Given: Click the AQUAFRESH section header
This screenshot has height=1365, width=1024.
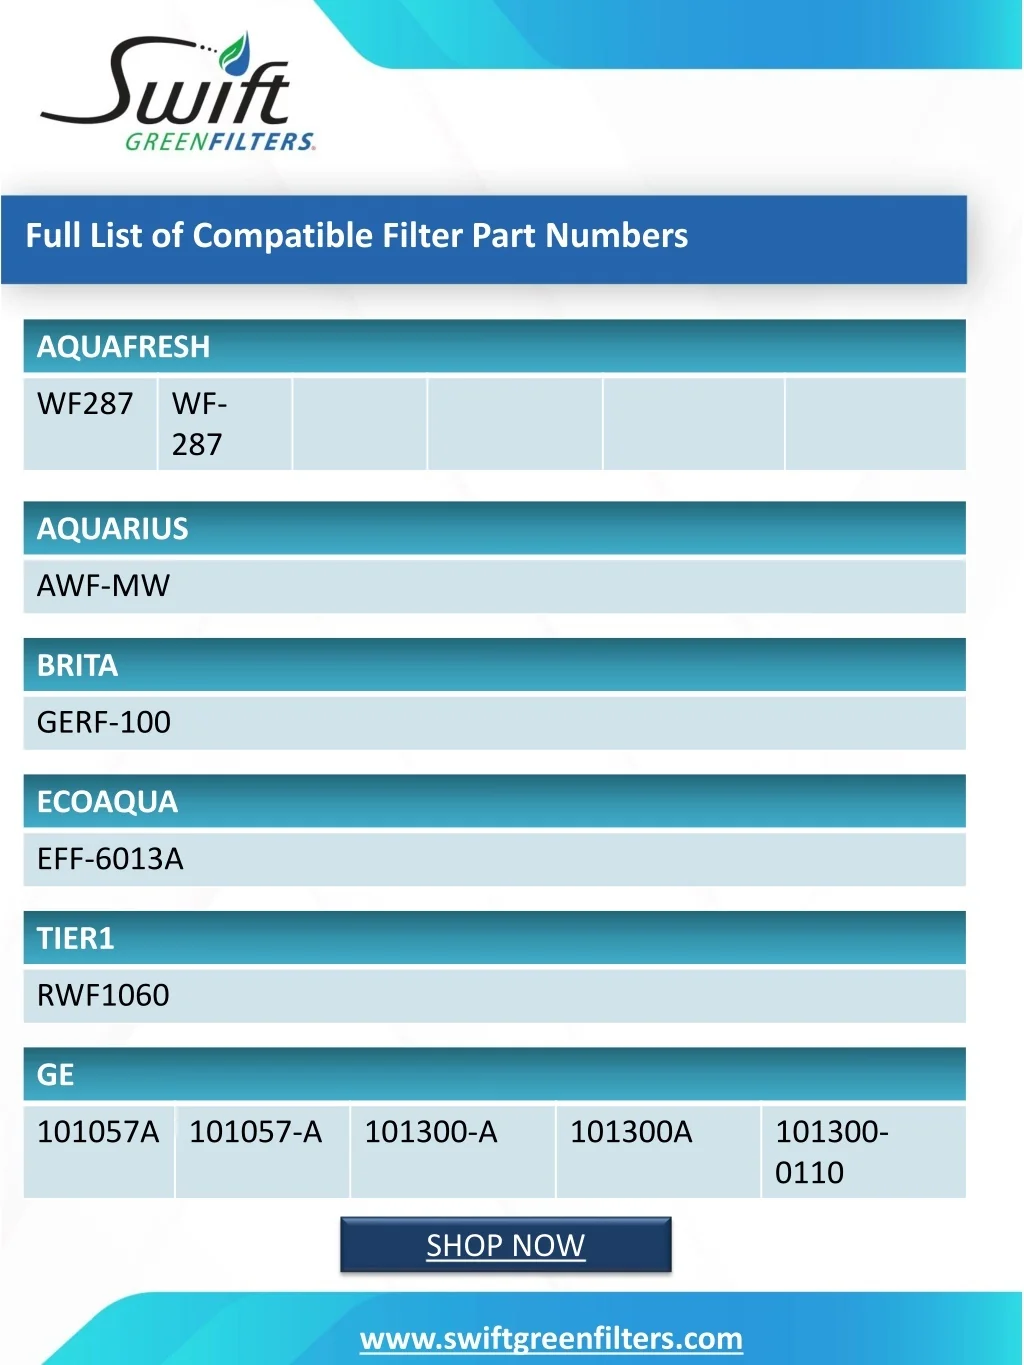Looking at the screenshot, I should (x=123, y=347).
